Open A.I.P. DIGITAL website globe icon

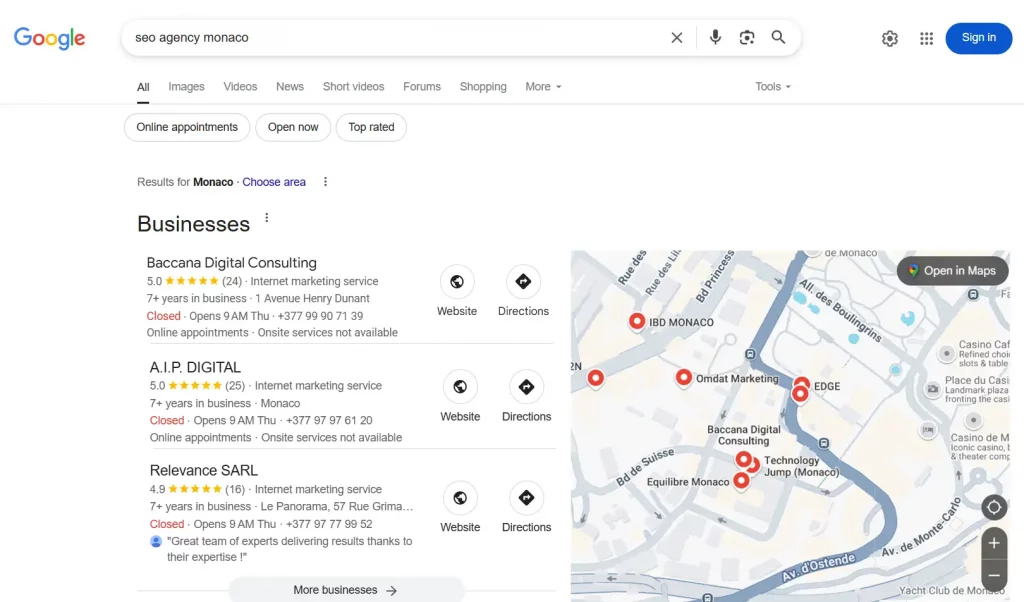click(460, 387)
